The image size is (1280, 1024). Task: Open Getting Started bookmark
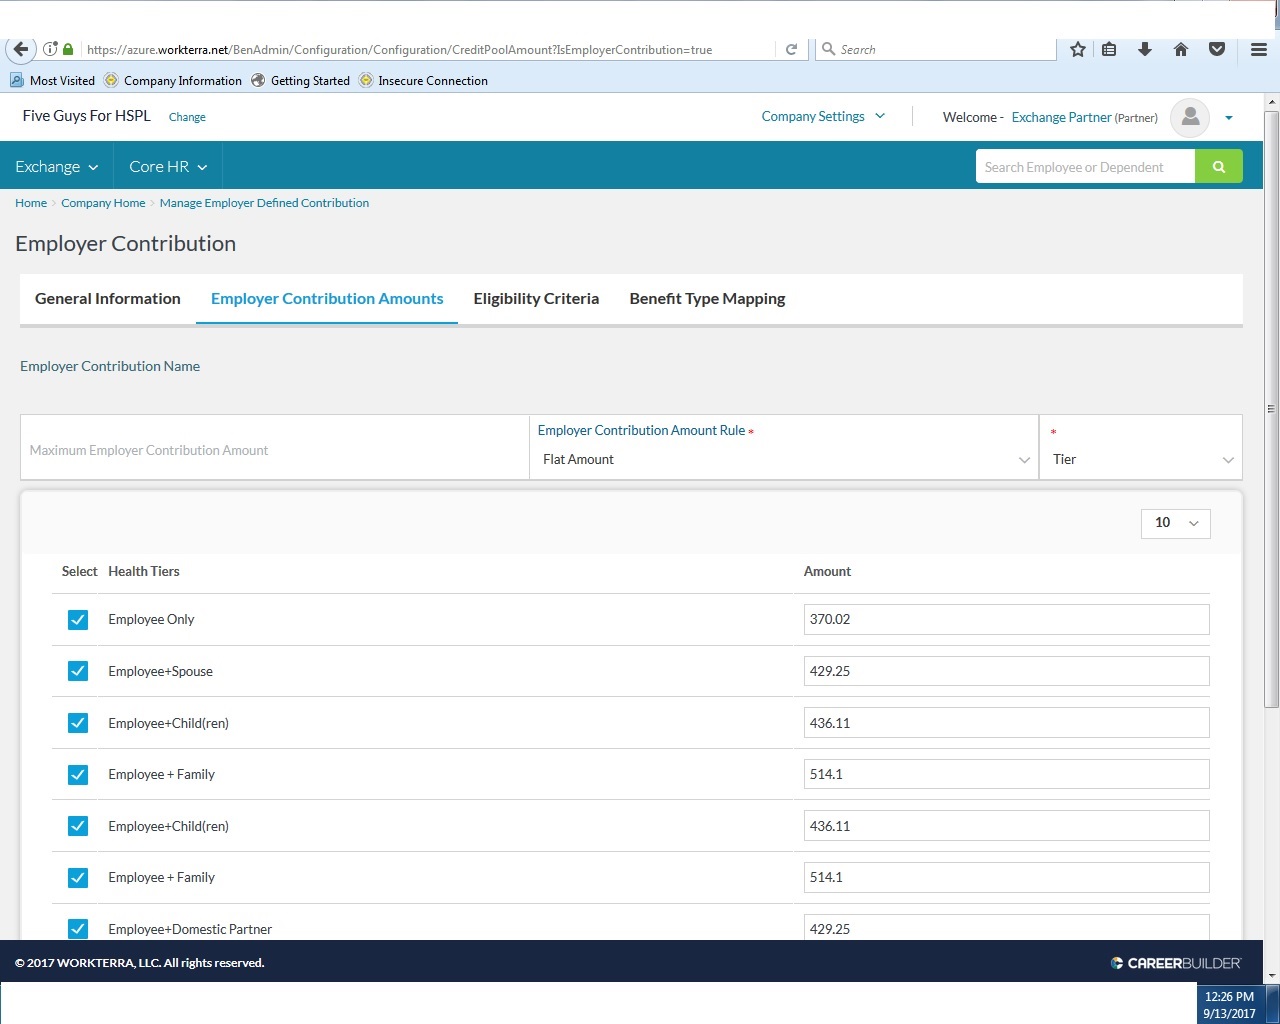(300, 81)
